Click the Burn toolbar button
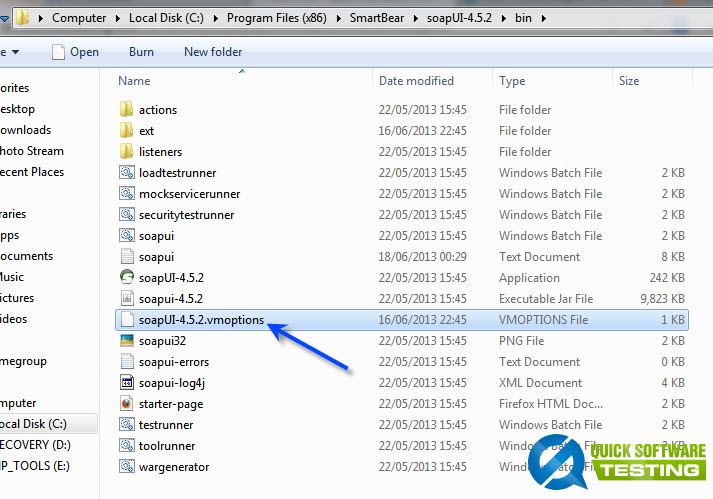This screenshot has width=713, height=499. click(141, 52)
